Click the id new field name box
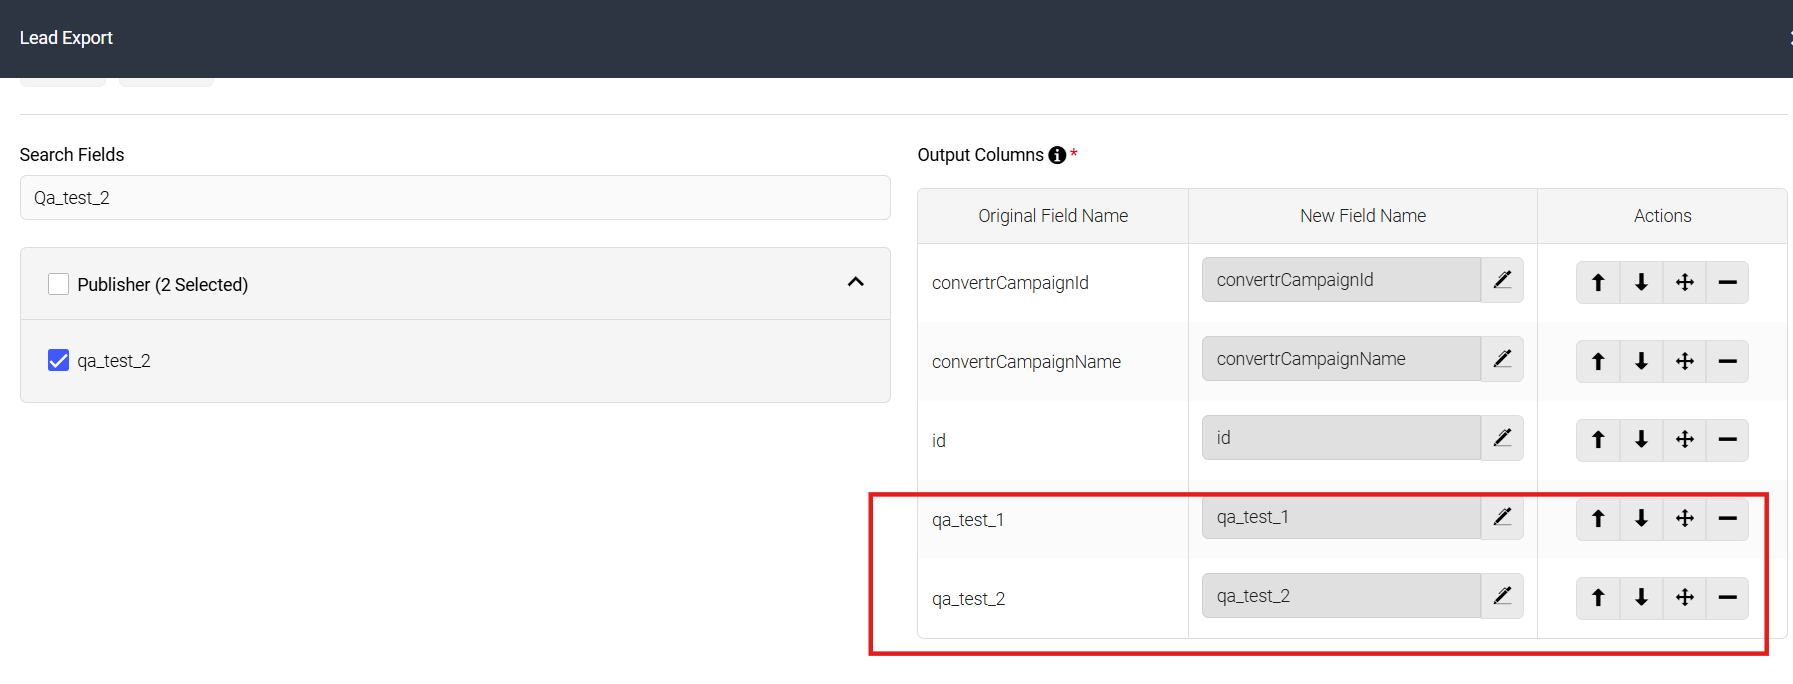The image size is (1793, 684). coord(1341,438)
